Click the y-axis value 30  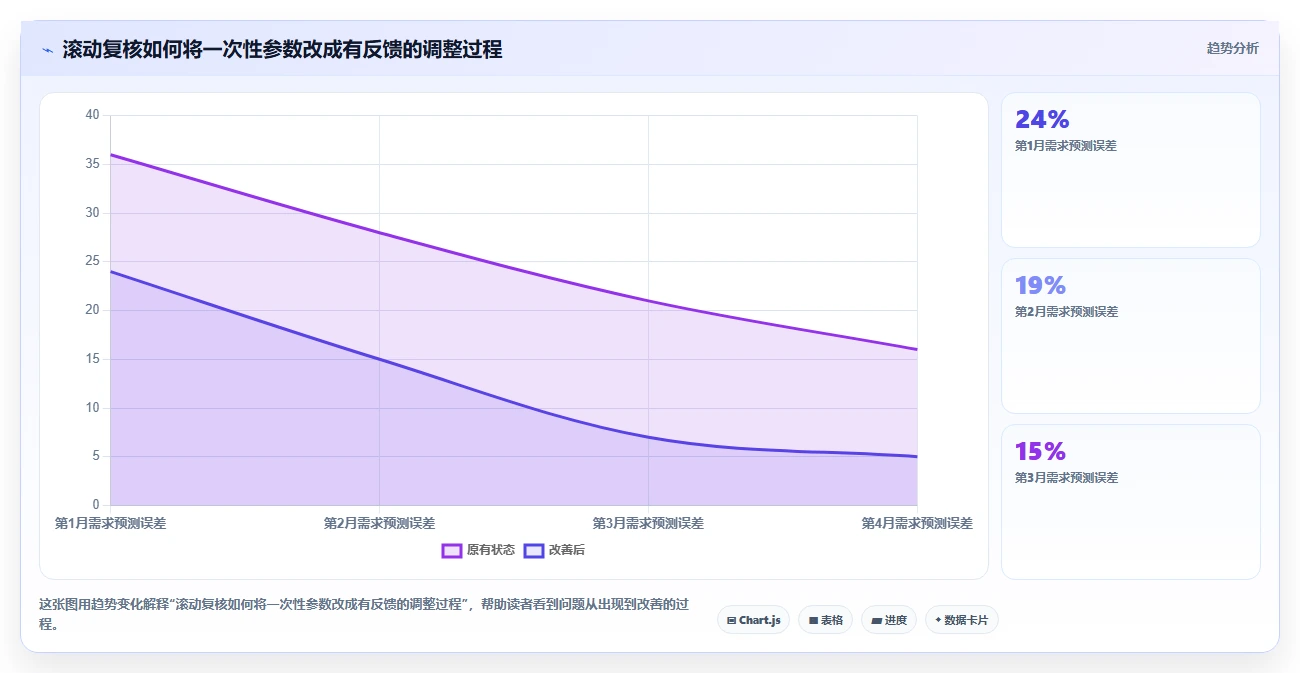click(93, 213)
